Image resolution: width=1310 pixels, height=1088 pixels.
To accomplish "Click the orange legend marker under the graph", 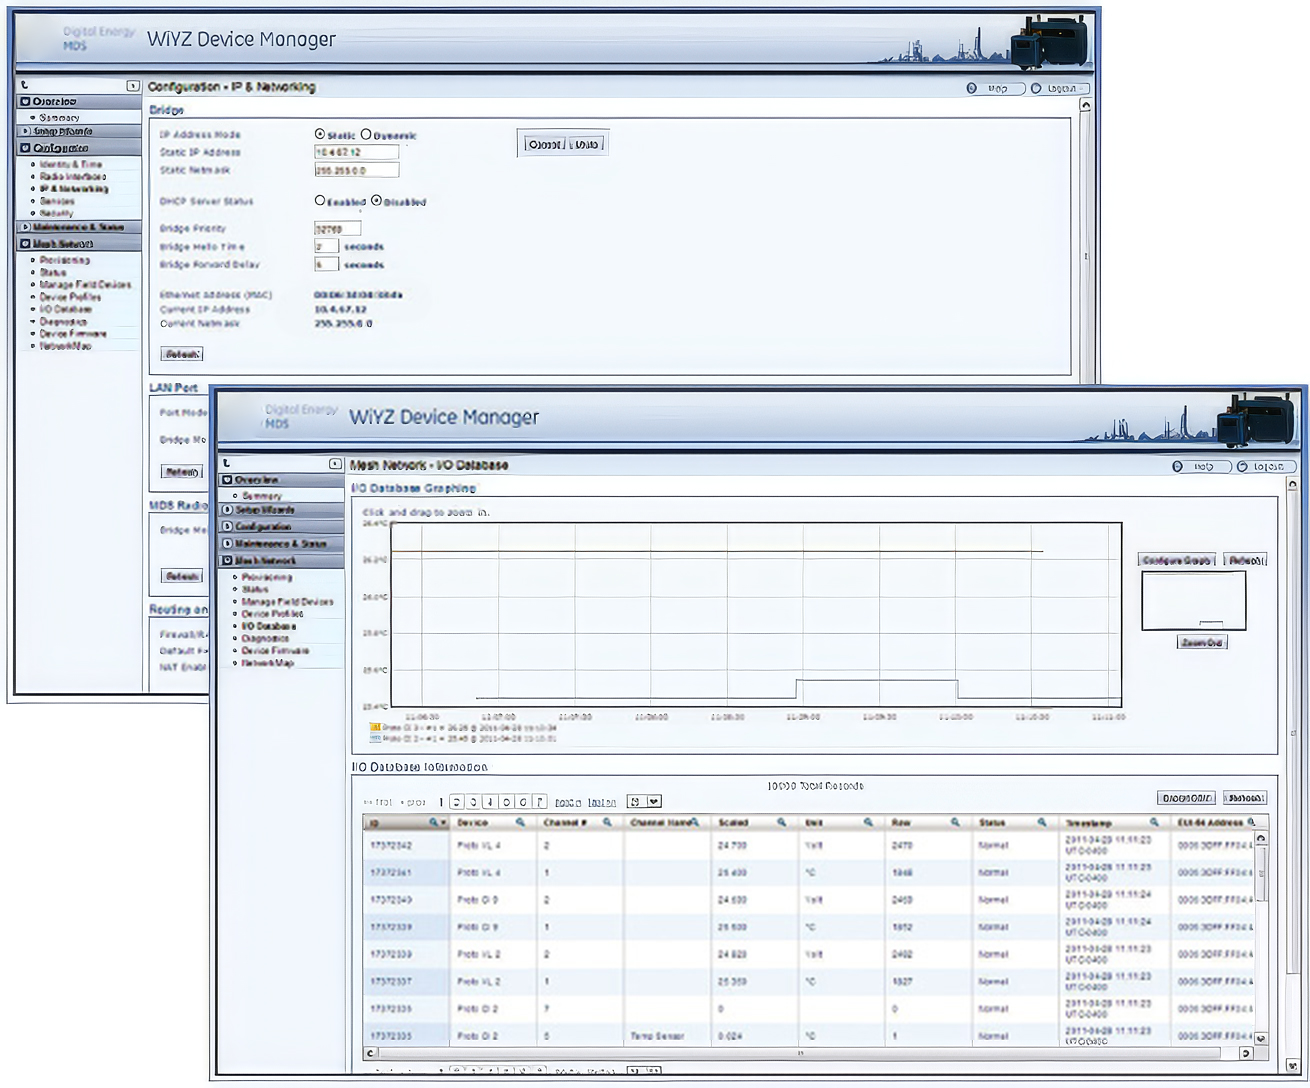I will [x=375, y=727].
